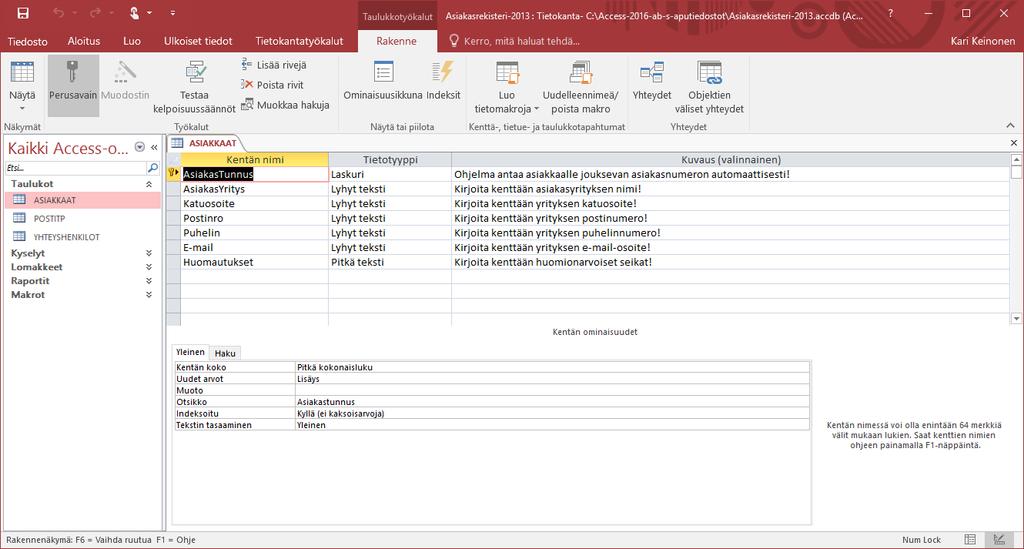The width and height of the screenshot is (1024, 549).
Task: Expand the Makrot group
Action: click(x=149, y=294)
